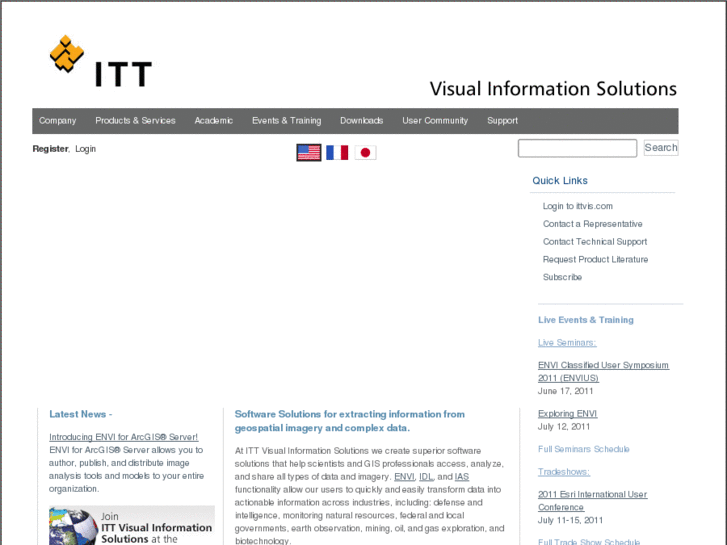Click the July 11-15, 2011 date text
The image size is (727, 545).
point(570,520)
